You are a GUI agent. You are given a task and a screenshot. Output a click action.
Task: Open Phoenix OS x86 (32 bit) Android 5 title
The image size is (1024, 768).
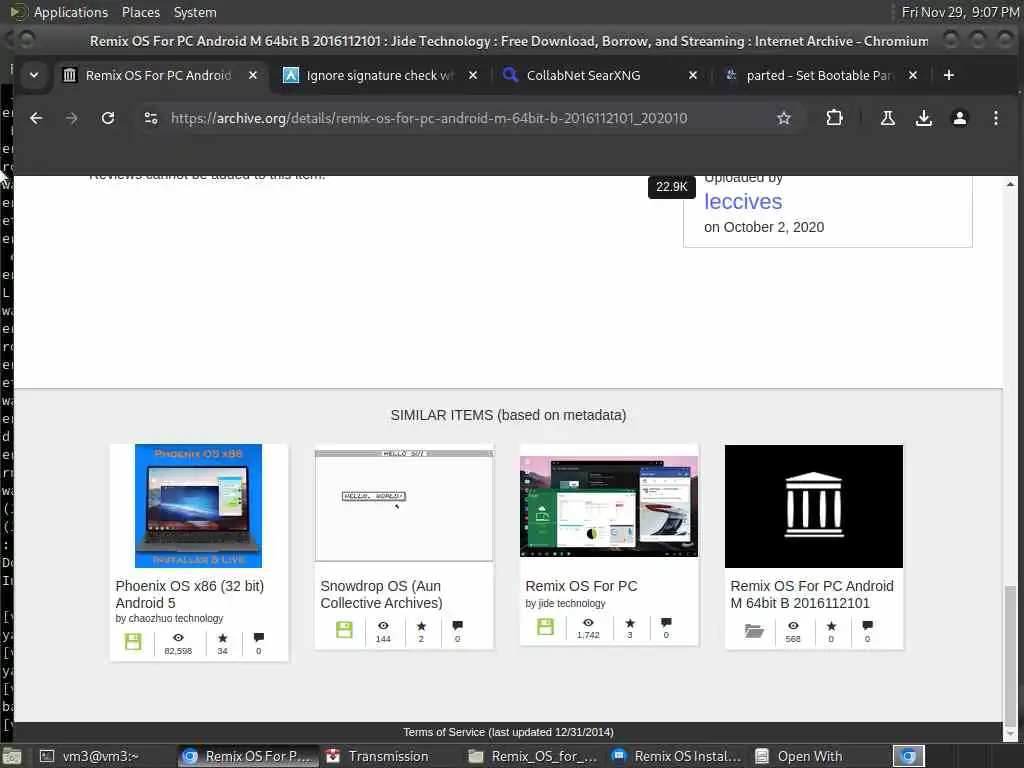[x=189, y=594]
